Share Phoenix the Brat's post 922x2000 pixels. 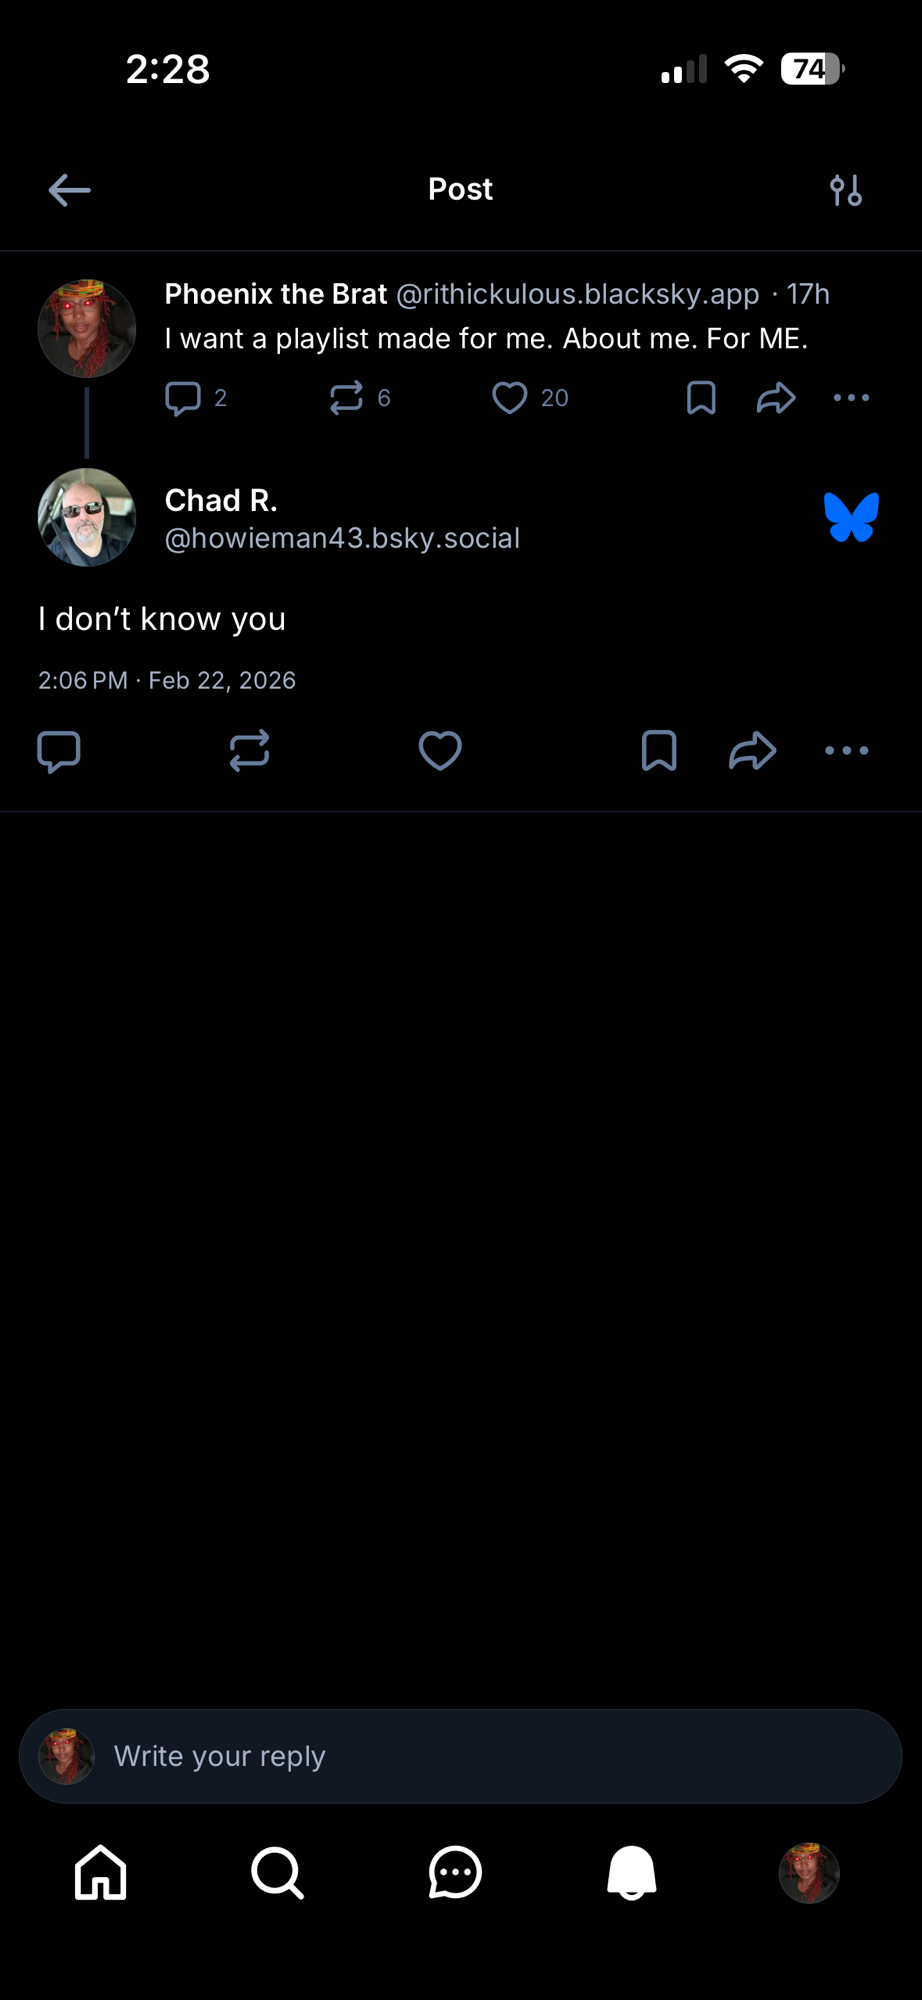click(x=776, y=398)
